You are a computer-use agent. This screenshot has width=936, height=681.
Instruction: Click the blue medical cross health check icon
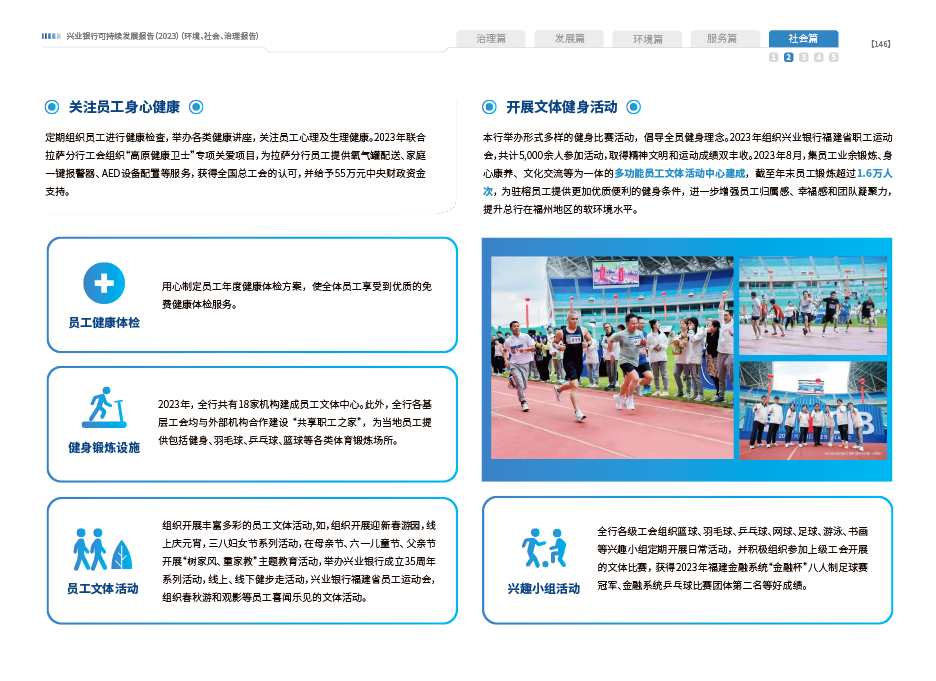click(x=103, y=283)
